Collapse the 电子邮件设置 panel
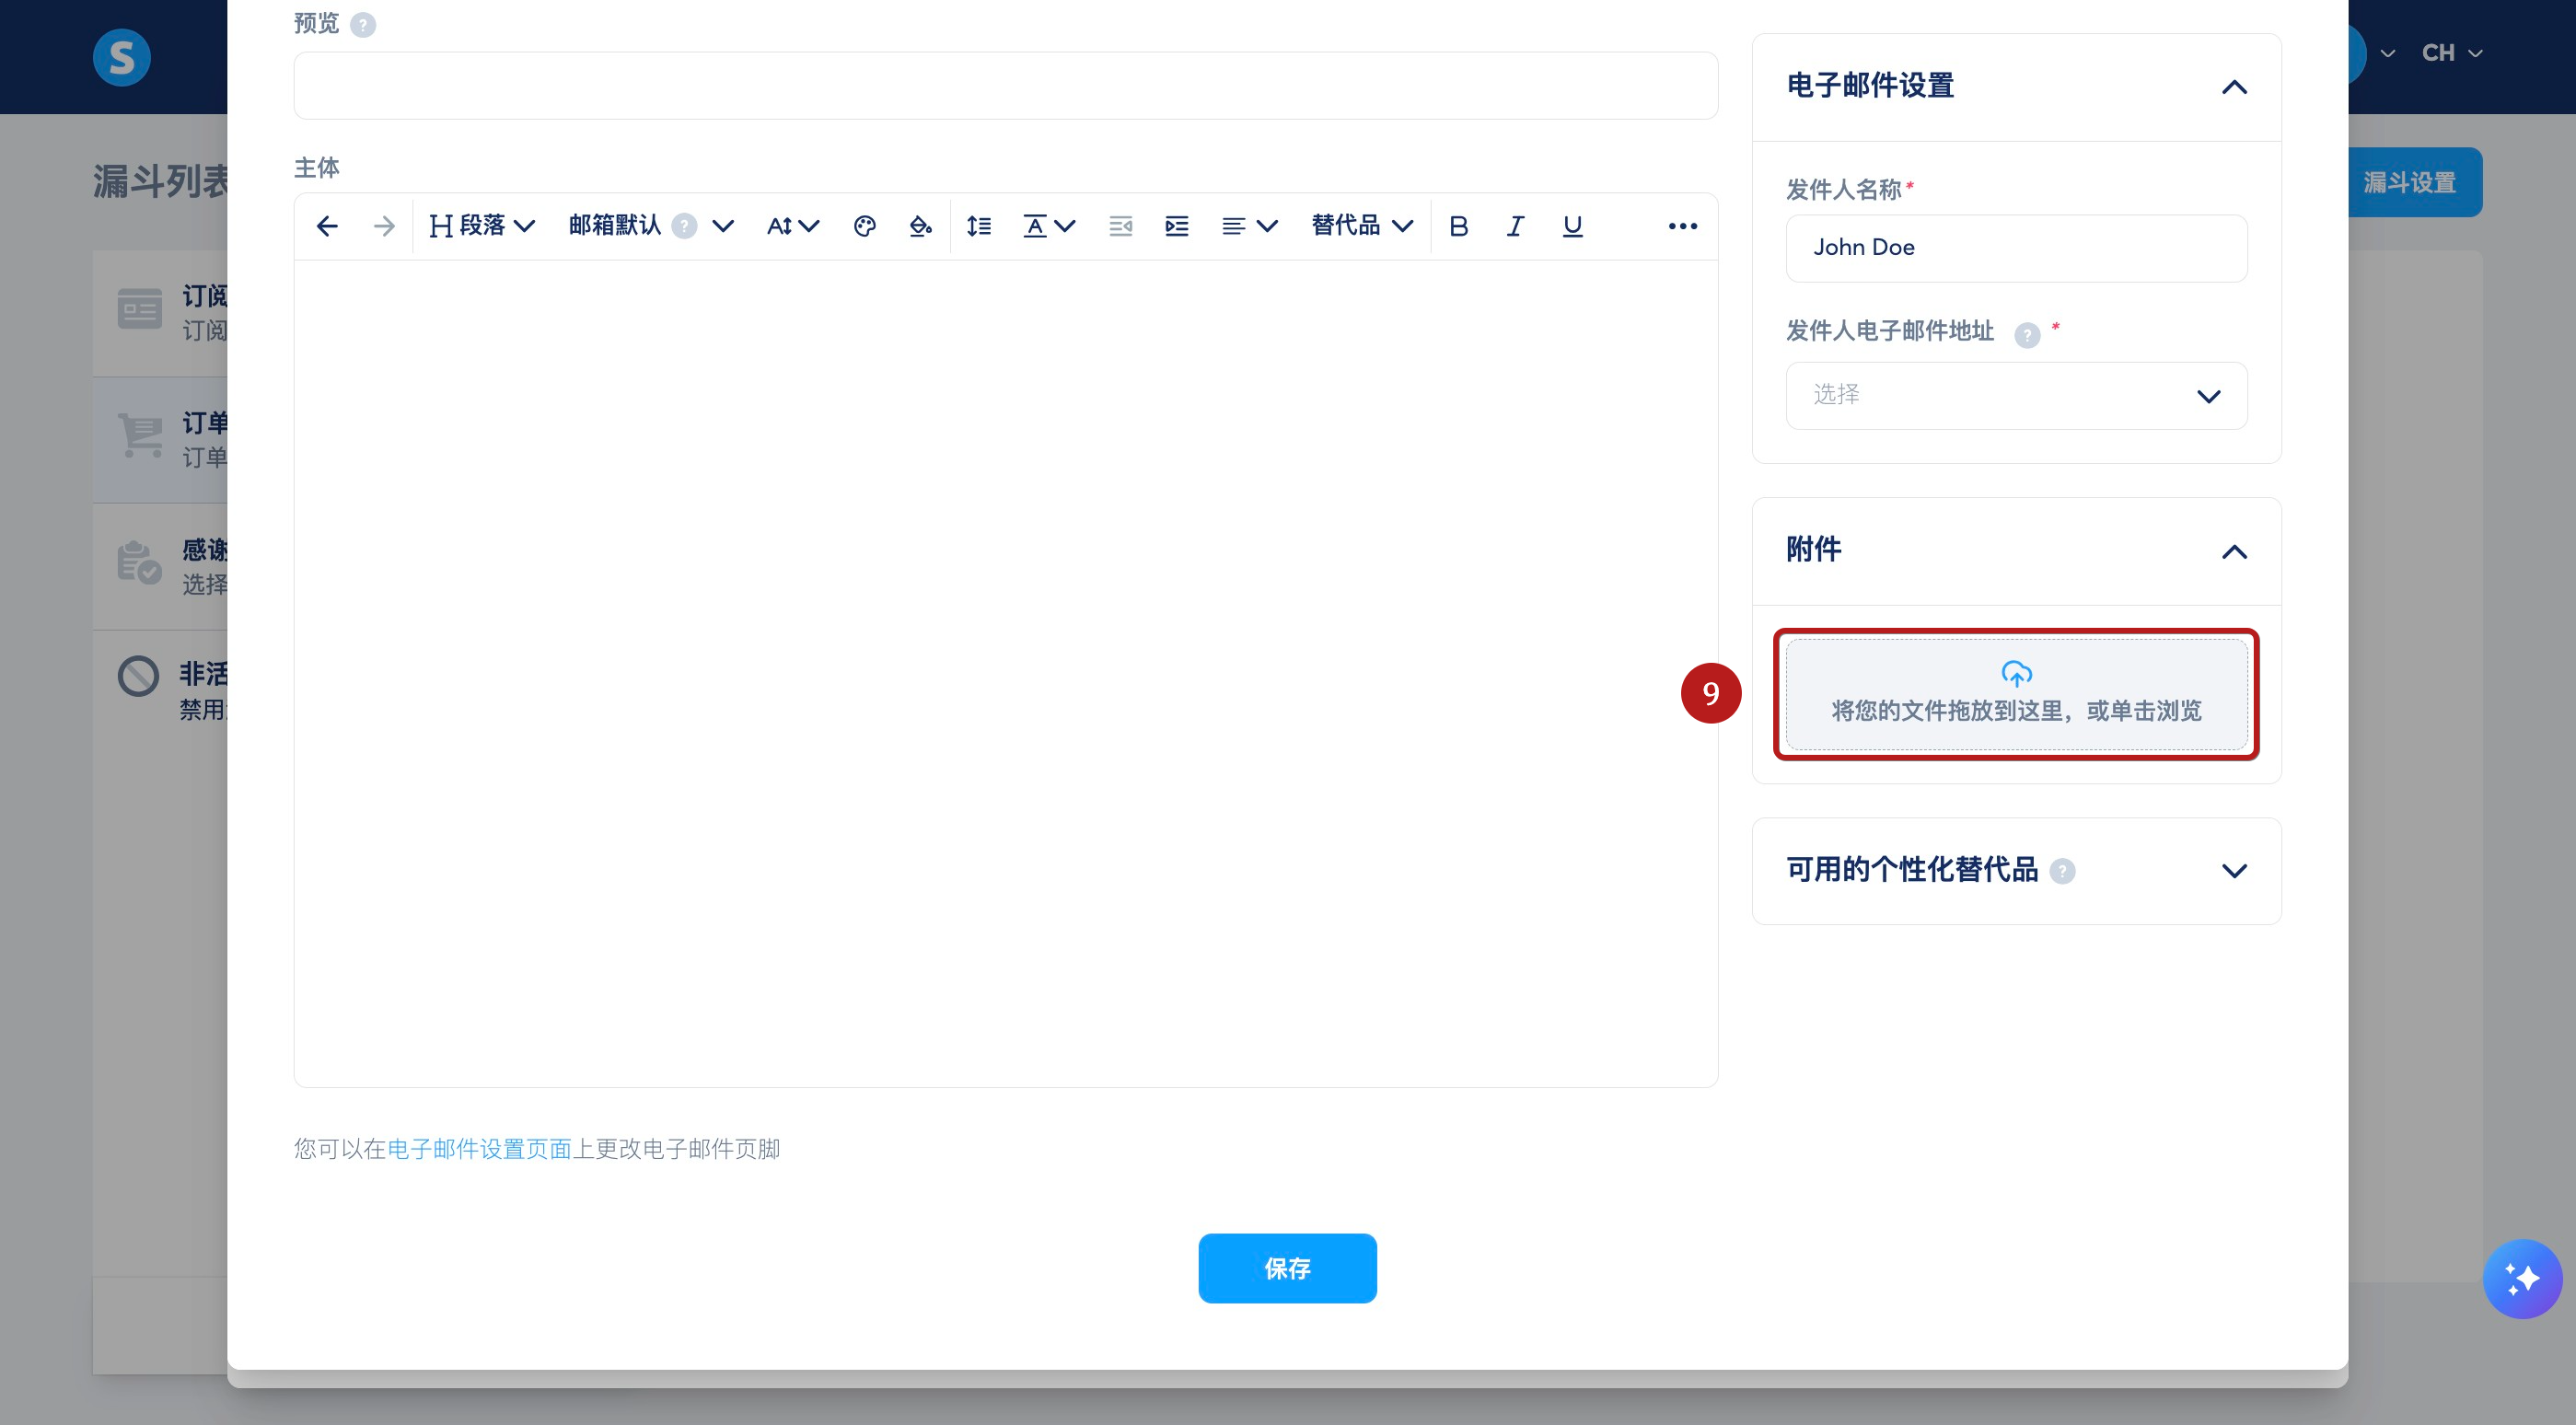Viewport: 2576px width, 1425px height. point(2234,88)
